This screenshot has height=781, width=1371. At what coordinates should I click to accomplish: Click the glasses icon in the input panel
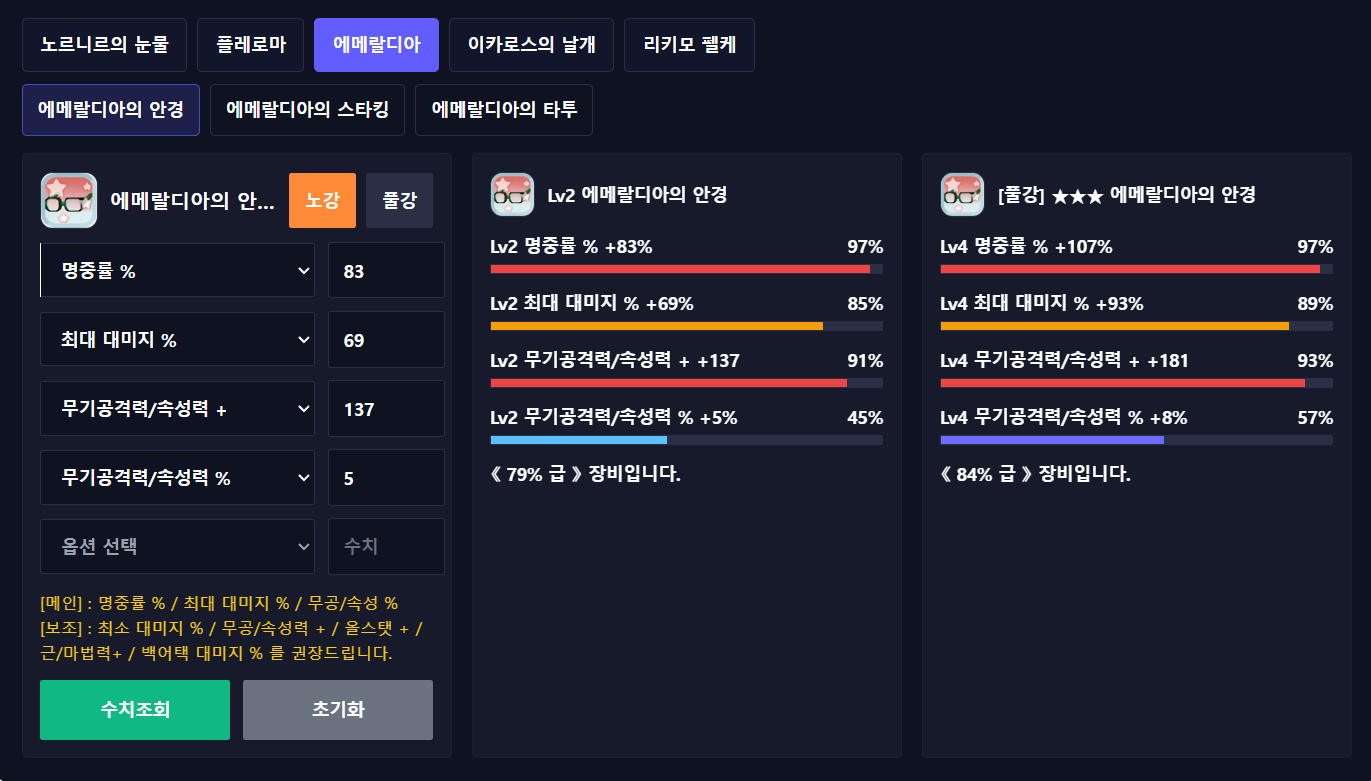click(x=69, y=200)
